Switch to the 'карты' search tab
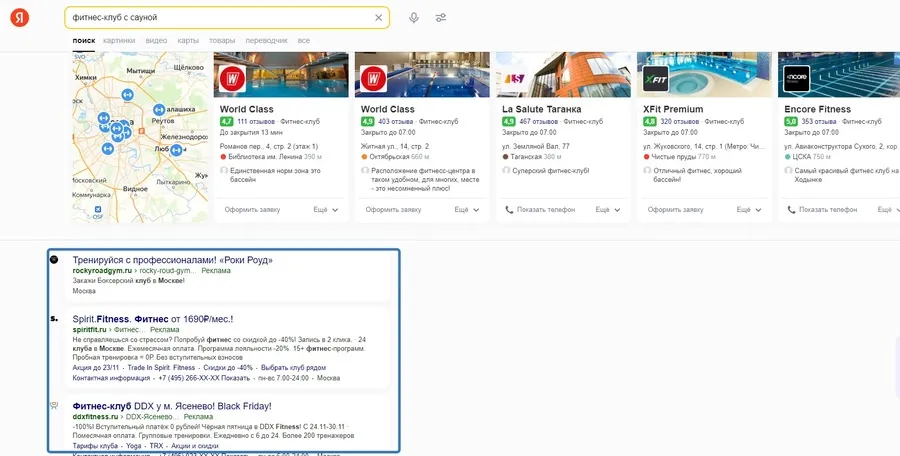 [x=188, y=40]
